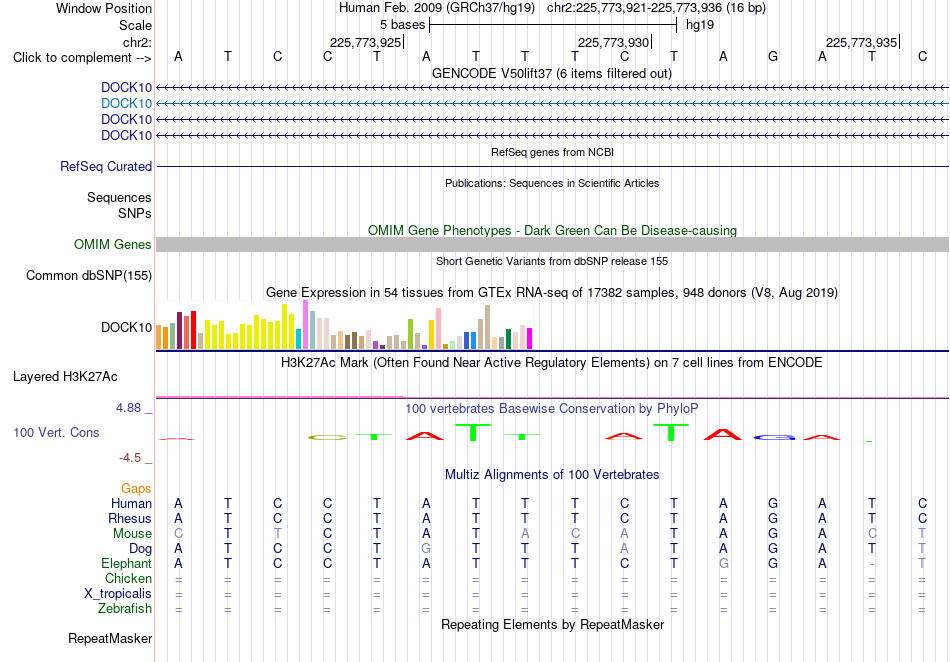Click the 225,773,925 ruler coordinate
This screenshot has height=662, width=950.
click(x=365, y=42)
